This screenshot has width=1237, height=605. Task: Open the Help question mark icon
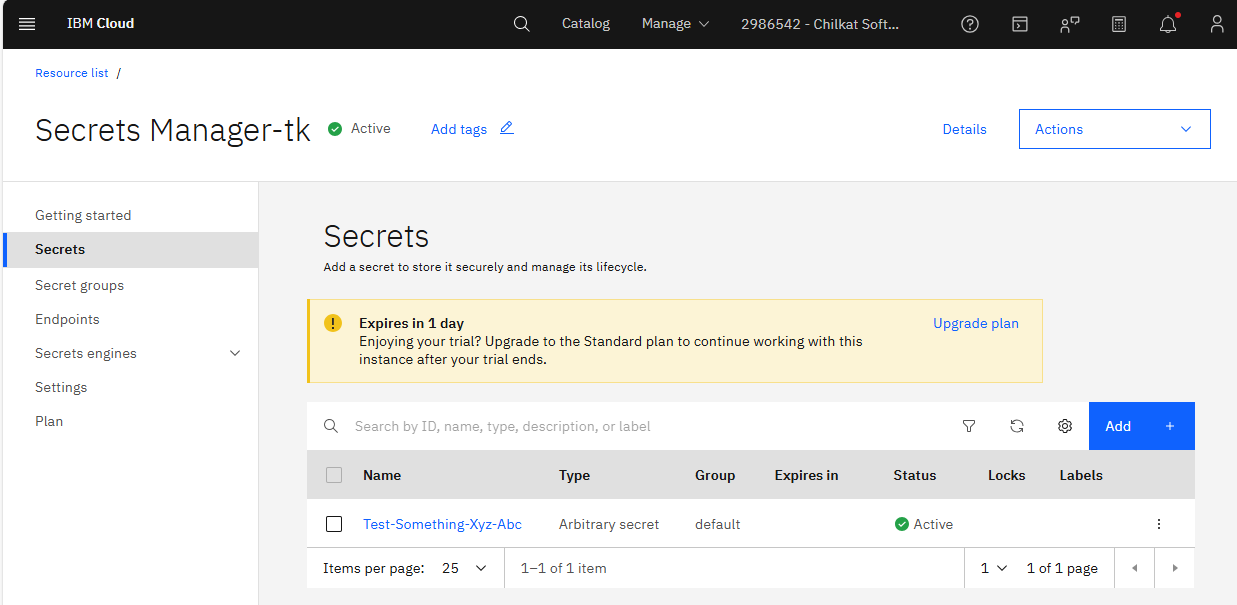coord(969,24)
